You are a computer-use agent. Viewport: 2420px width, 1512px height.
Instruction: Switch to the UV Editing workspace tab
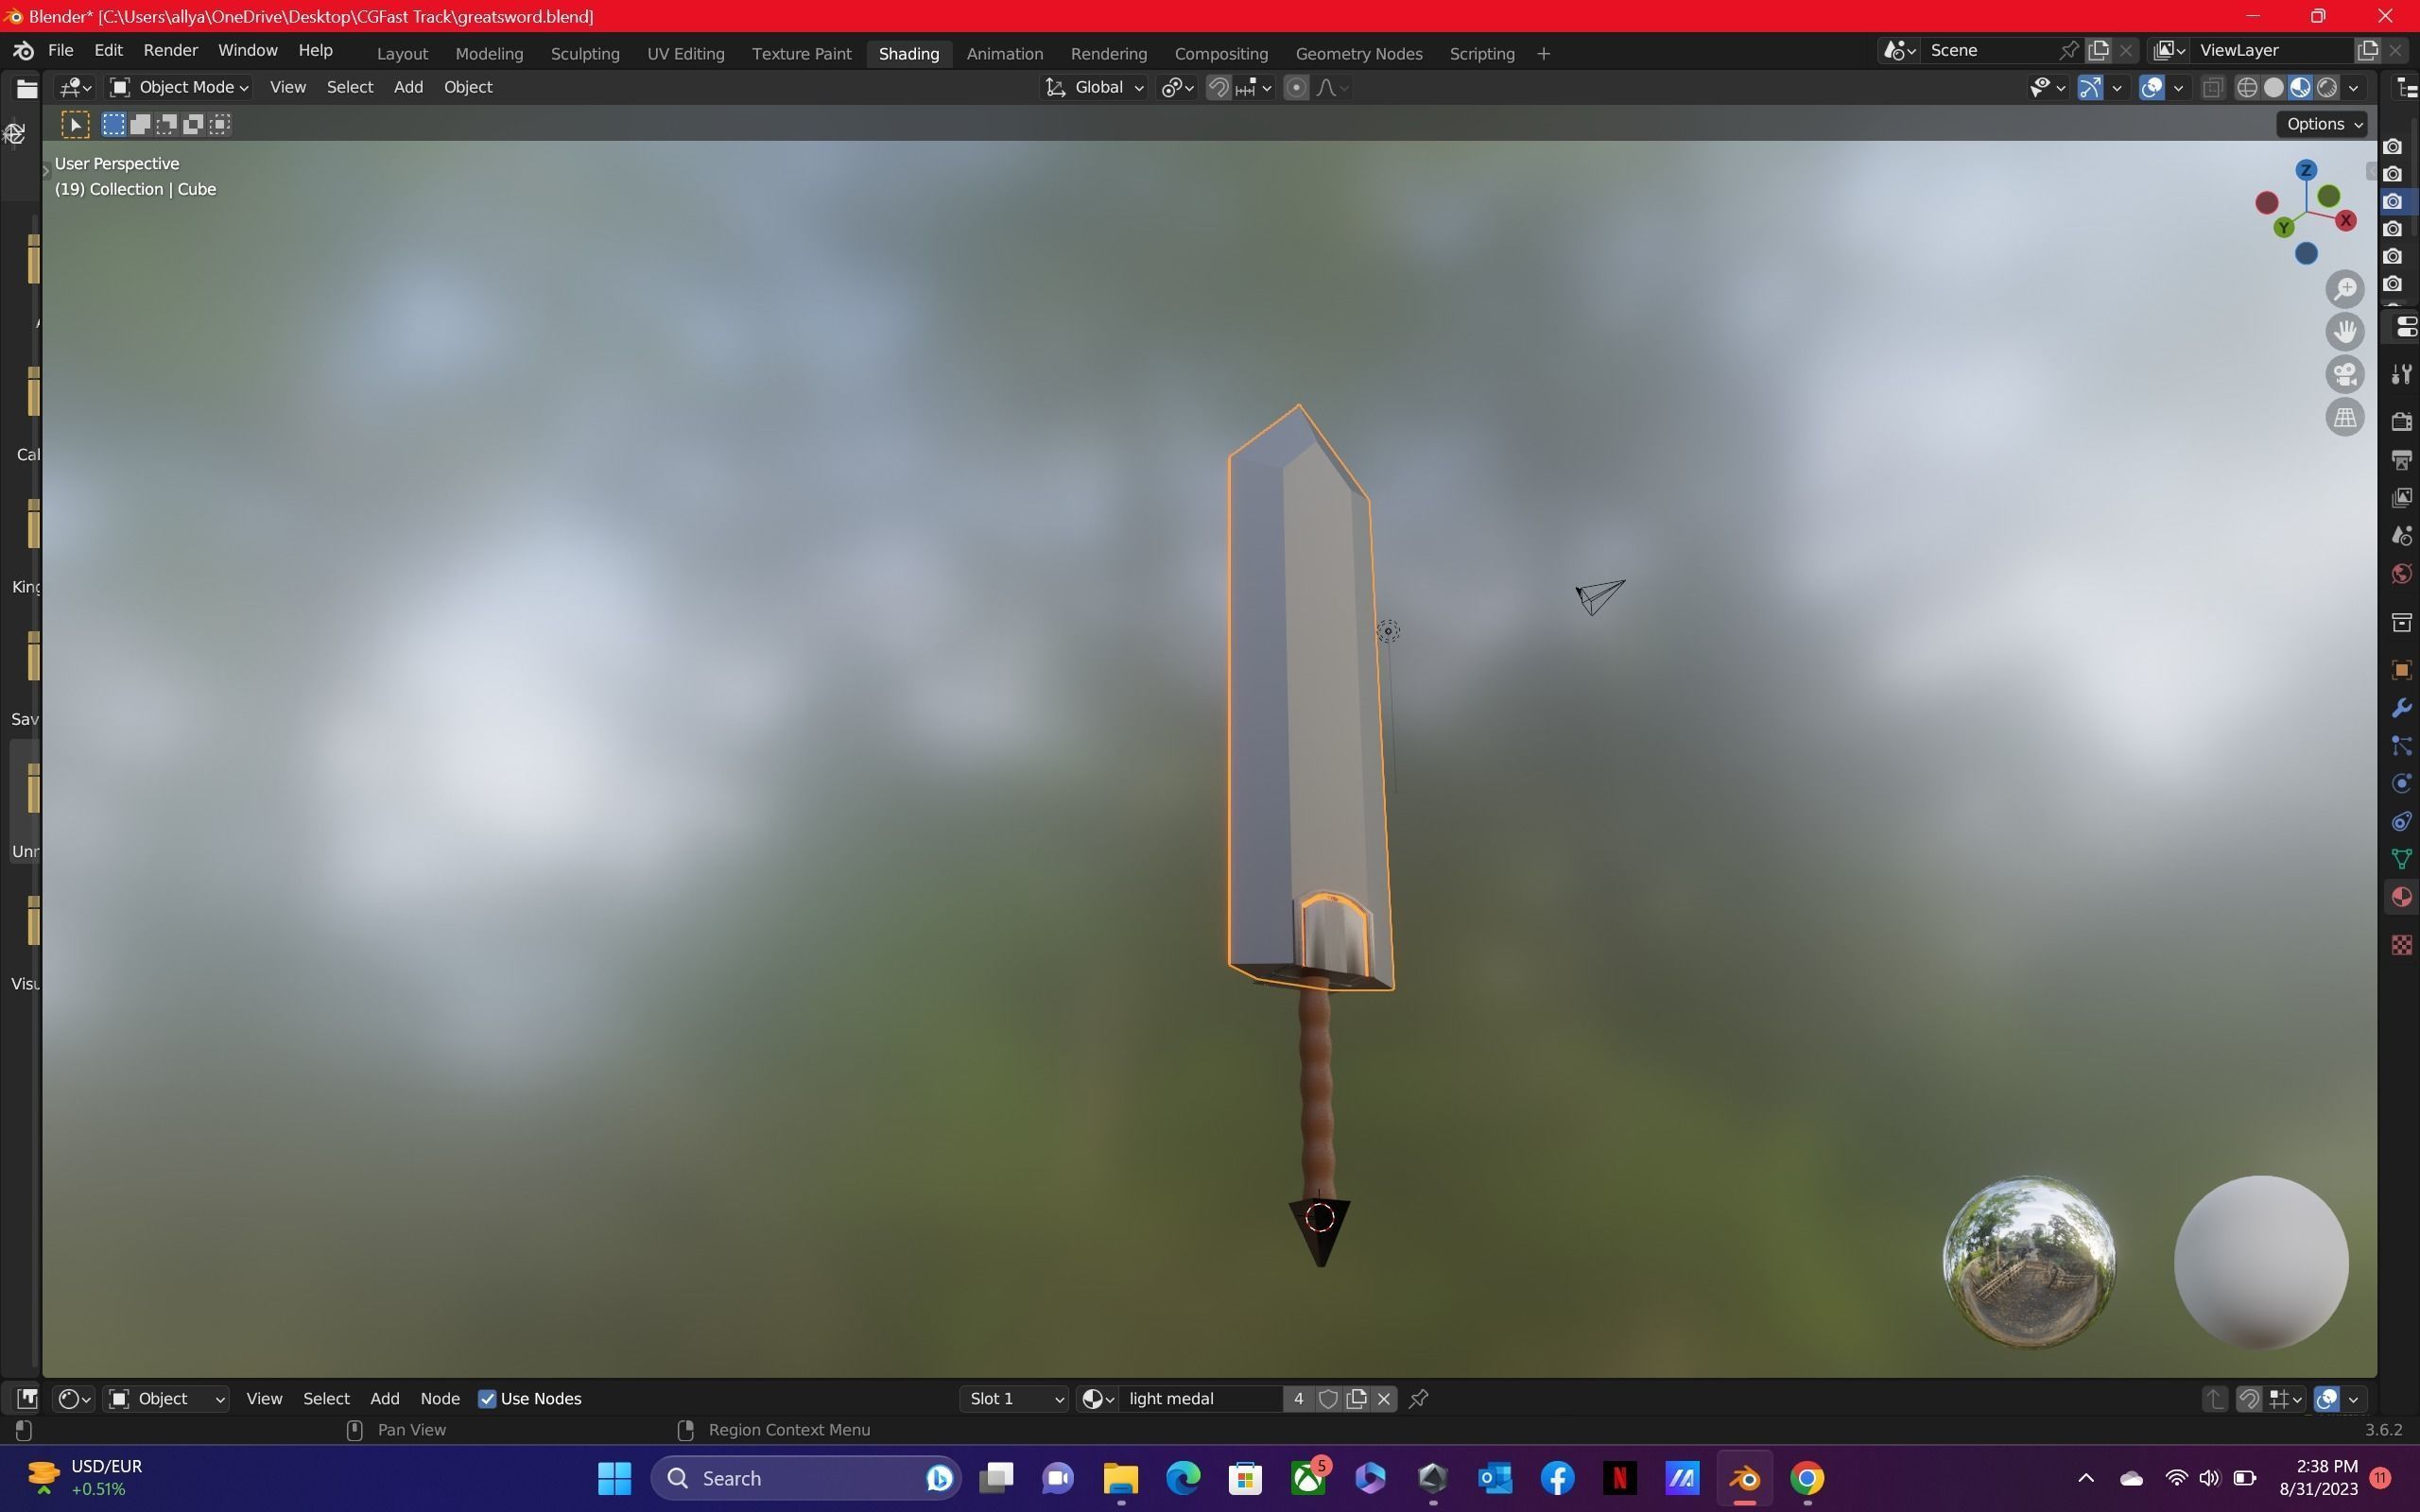point(686,54)
